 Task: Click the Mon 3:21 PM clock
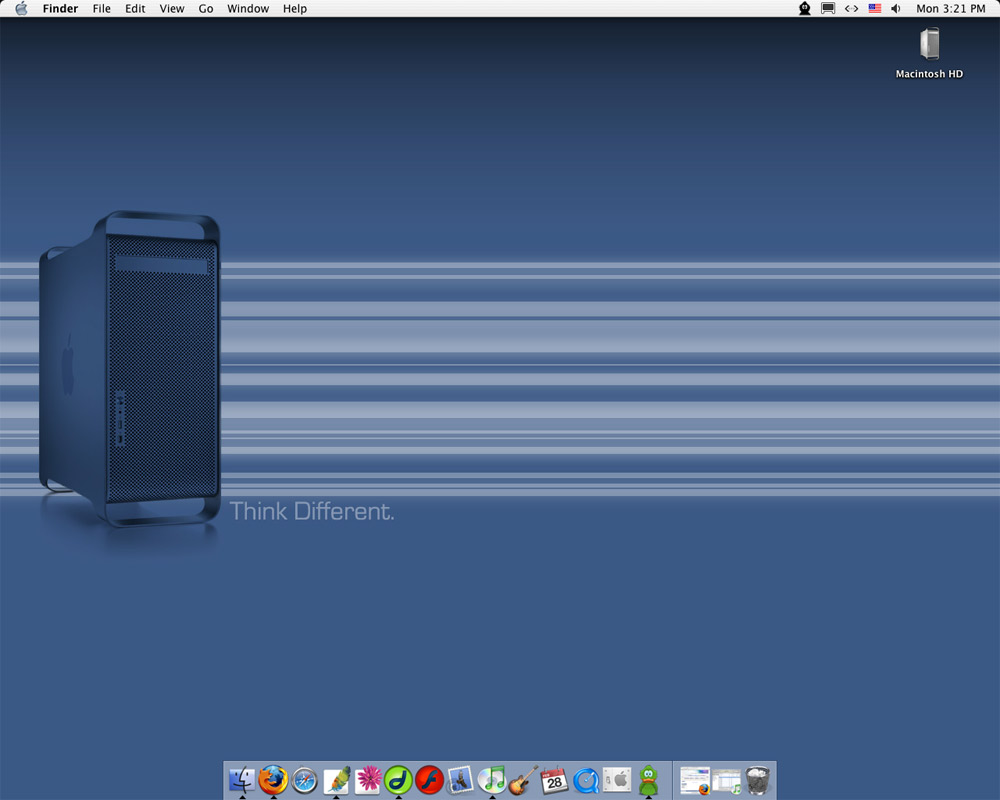pyautogui.click(x=950, y=8)
